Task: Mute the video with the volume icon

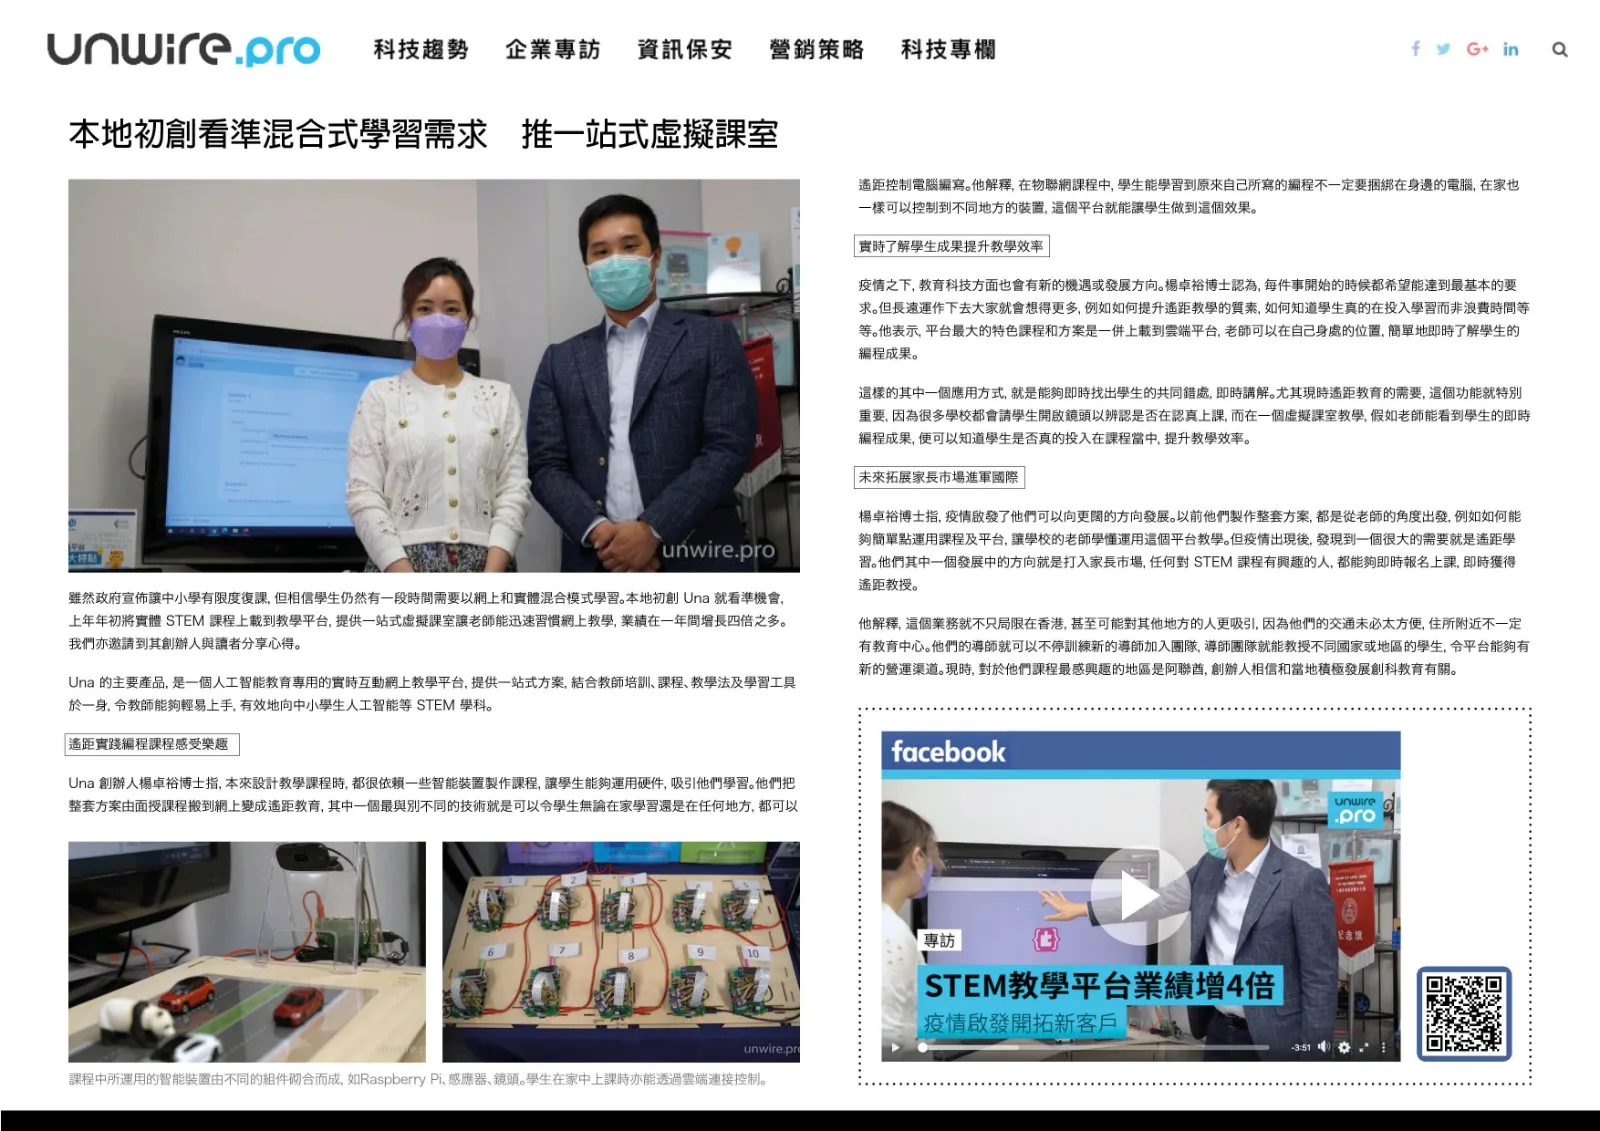Action: tap(1324, 1047)
